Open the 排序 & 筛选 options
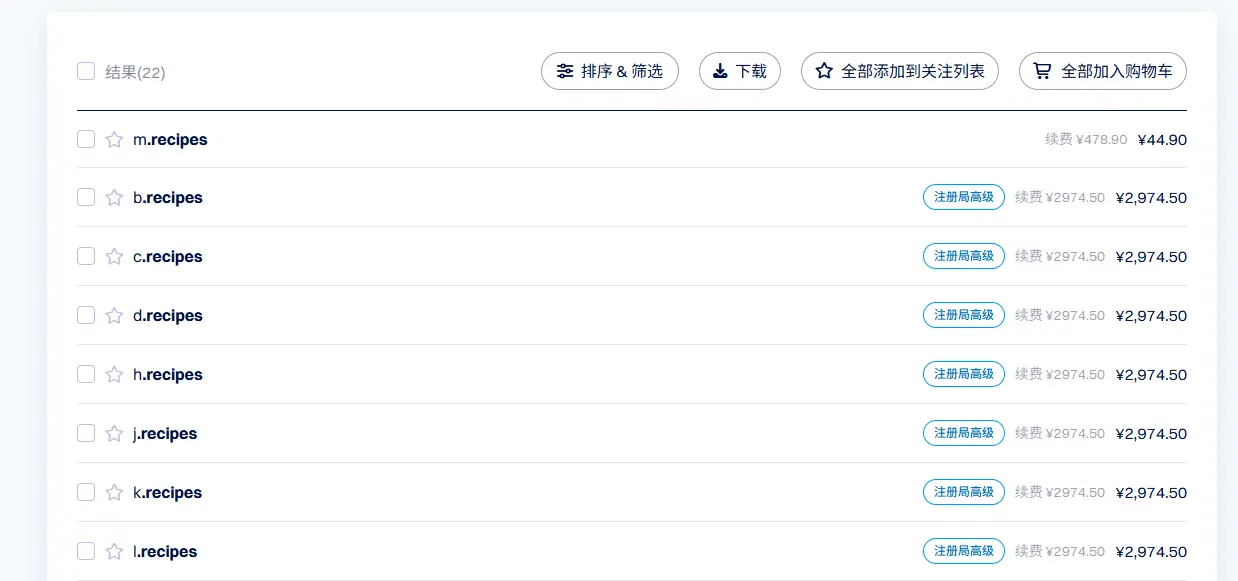 [610, 71]
